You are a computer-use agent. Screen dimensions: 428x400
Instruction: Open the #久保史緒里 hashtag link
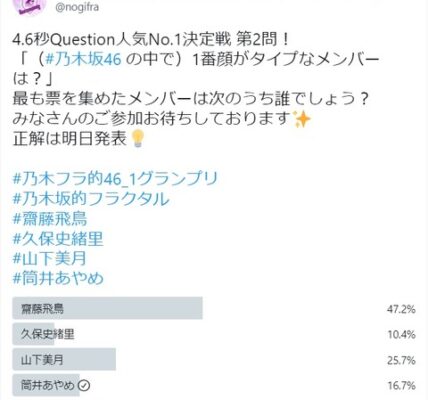58,239
